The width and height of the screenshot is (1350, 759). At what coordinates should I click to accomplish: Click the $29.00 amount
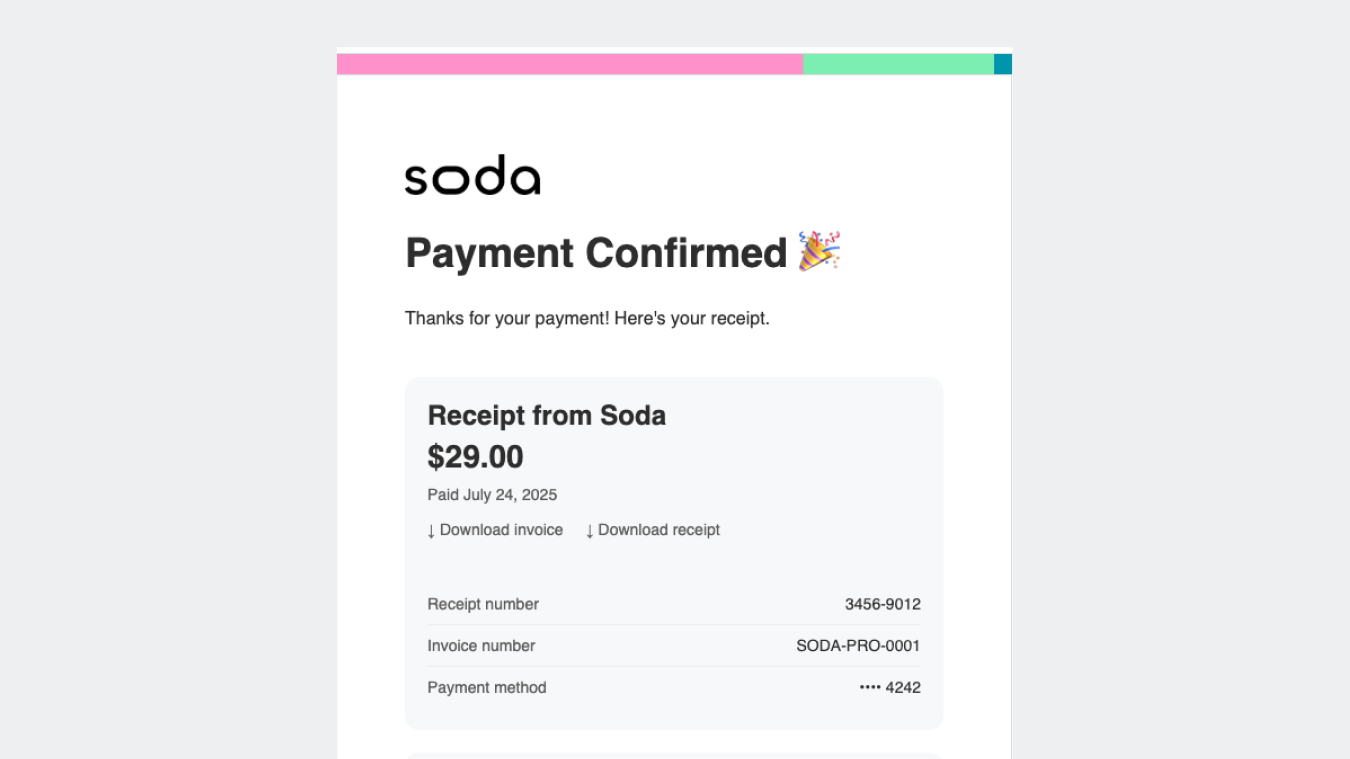[x=476, y=456]
